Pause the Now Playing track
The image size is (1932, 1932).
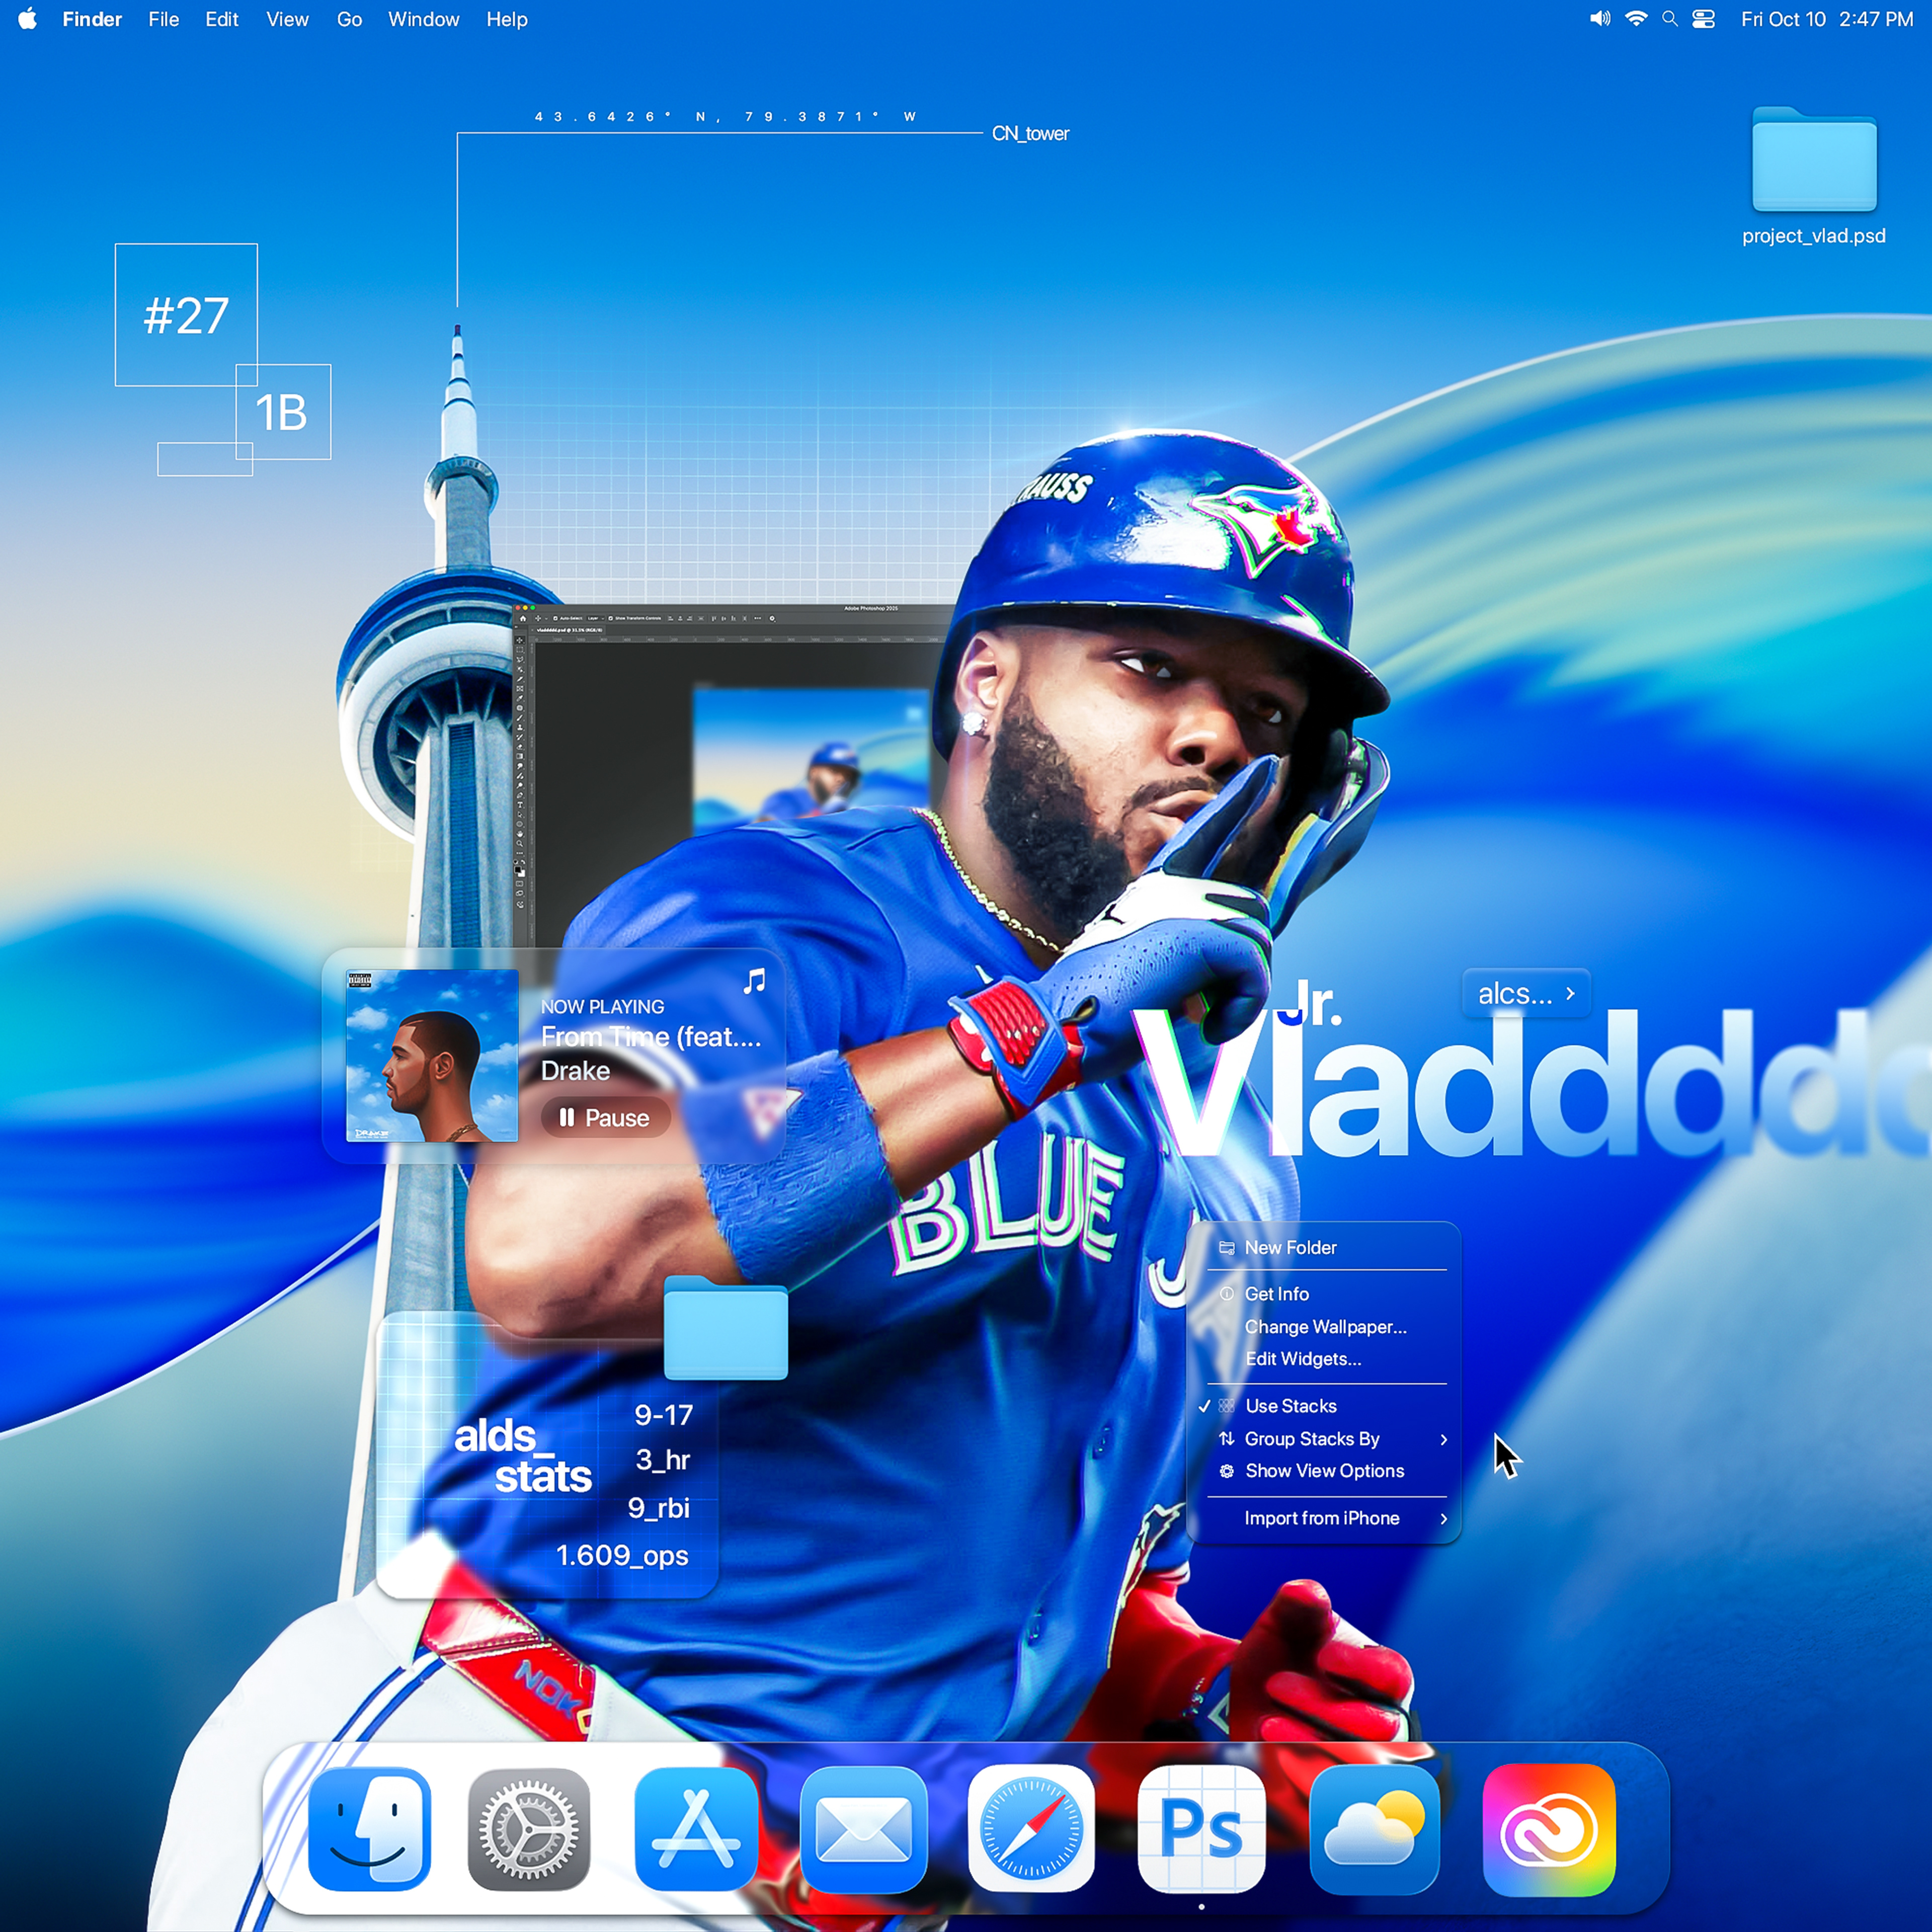[604, 1118]
